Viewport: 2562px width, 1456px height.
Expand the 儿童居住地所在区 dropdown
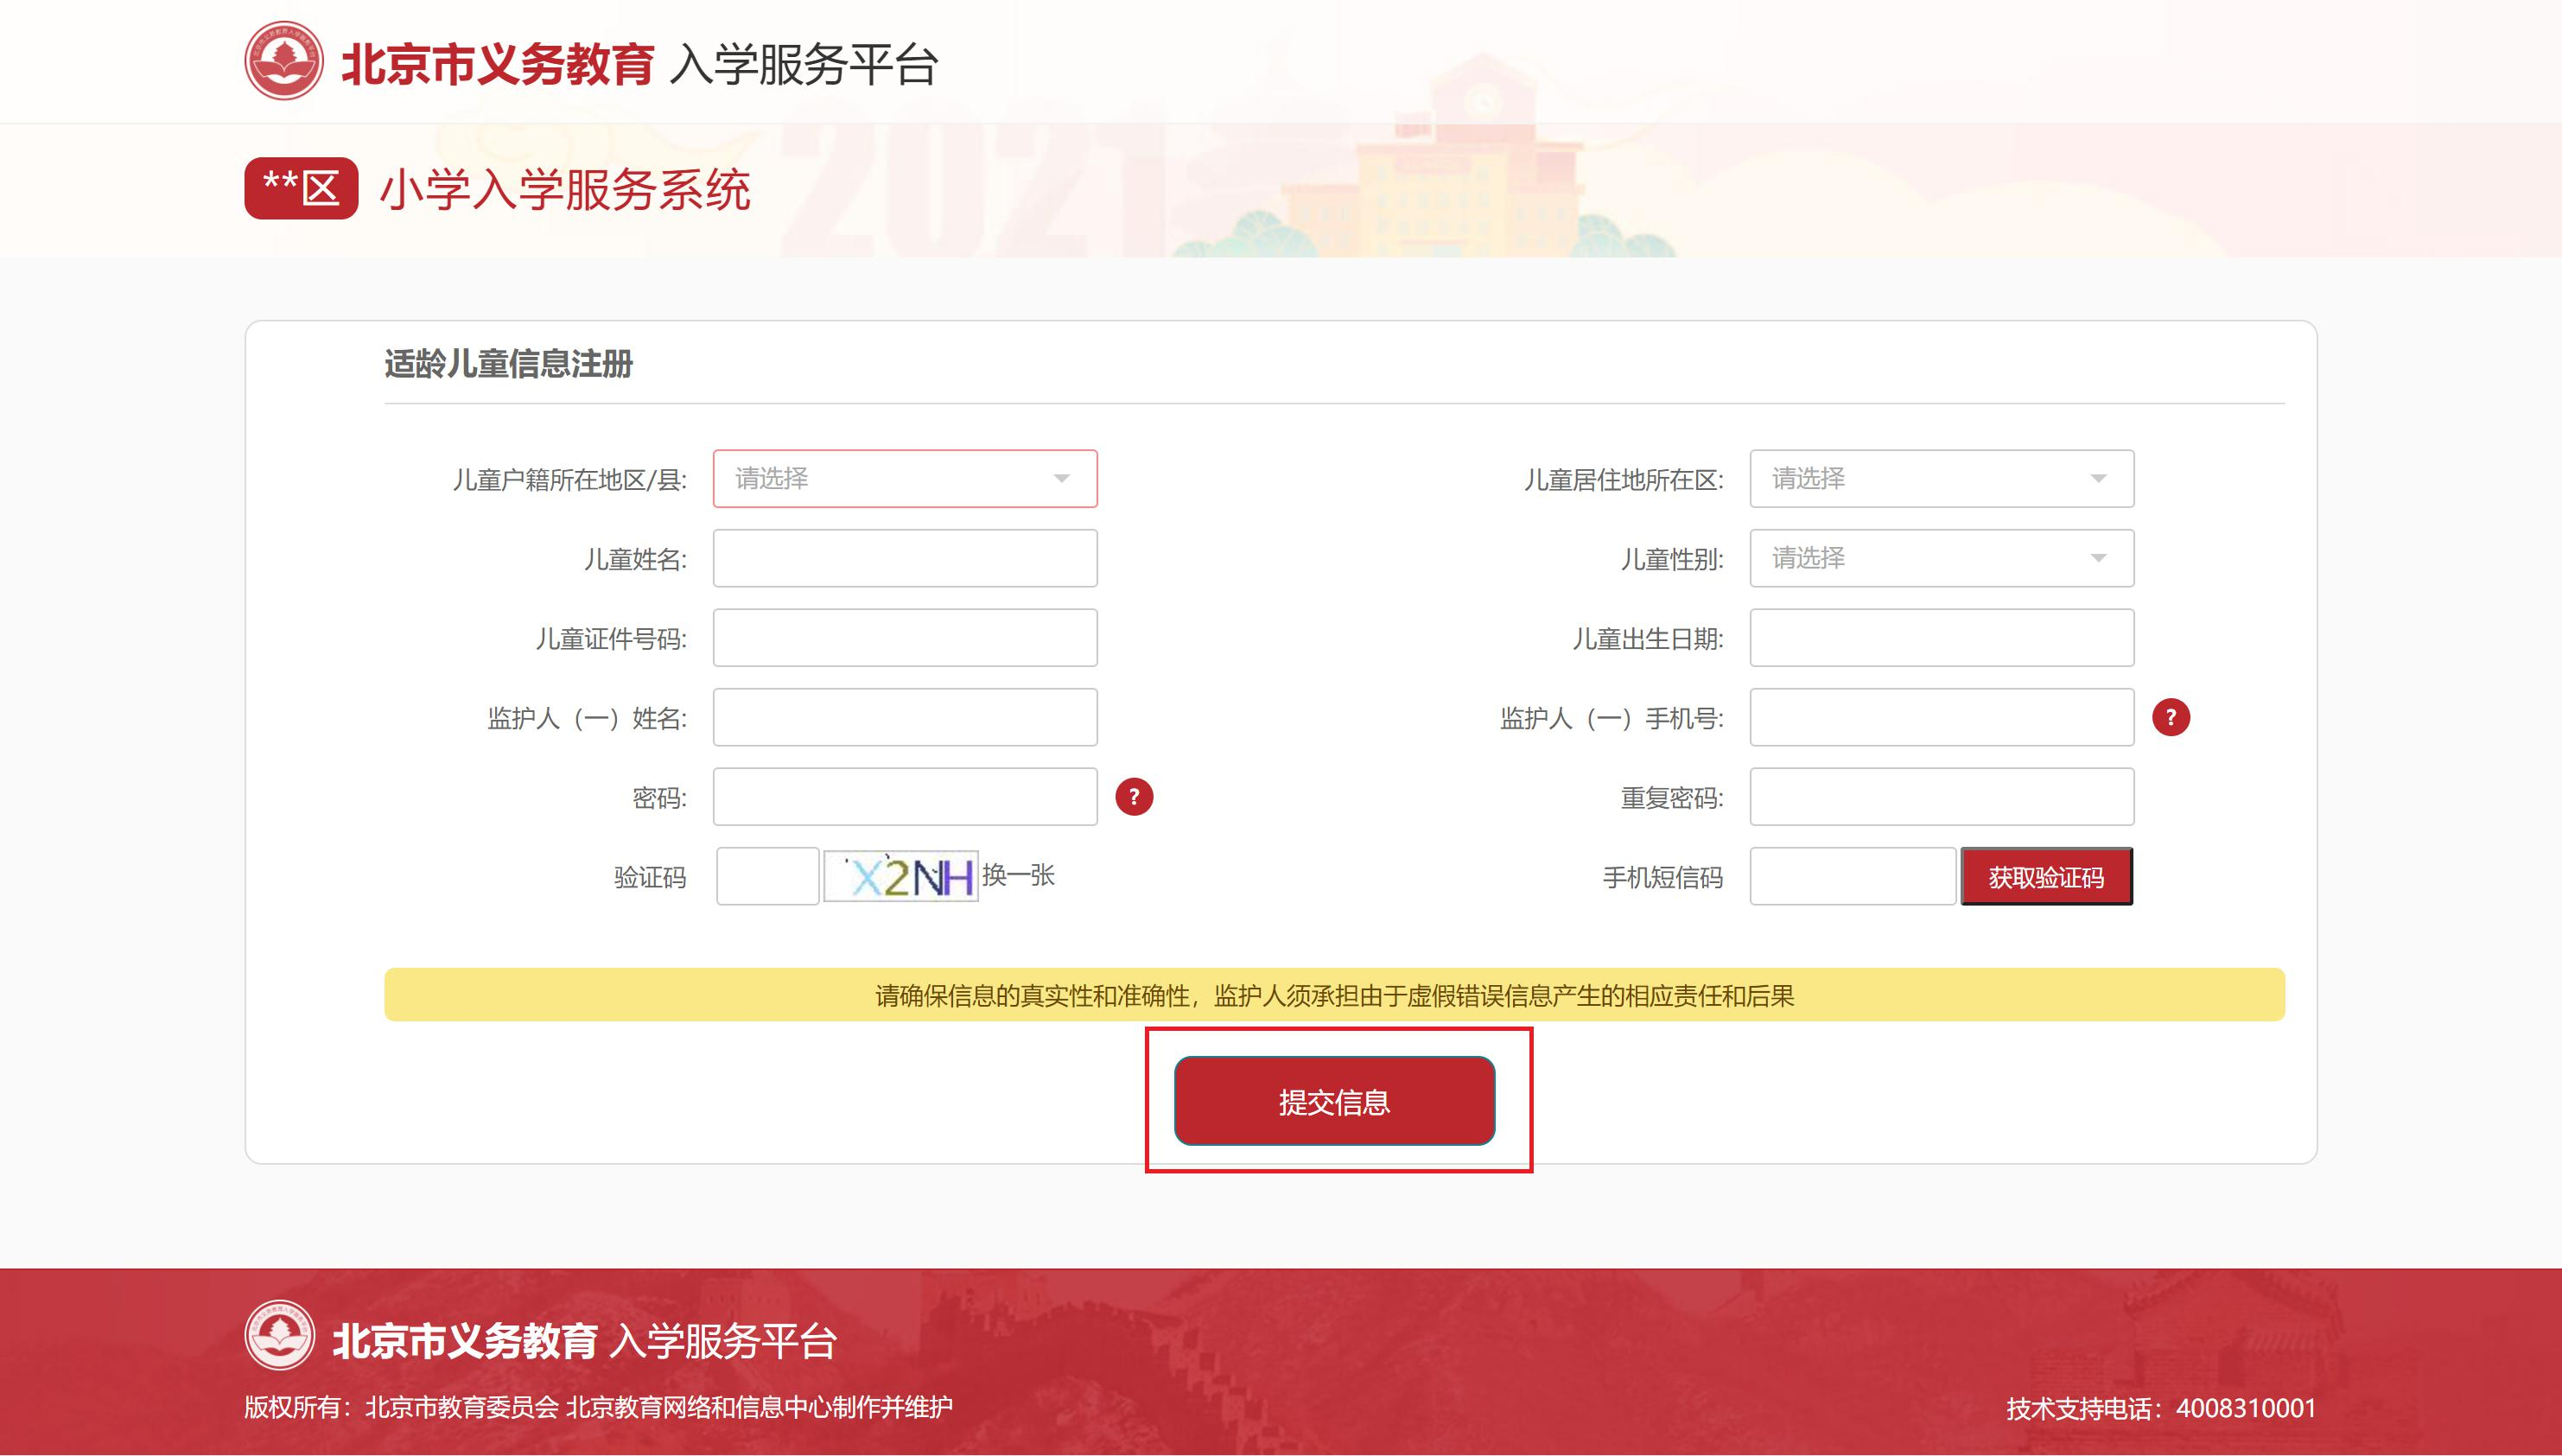point(1941,479)
